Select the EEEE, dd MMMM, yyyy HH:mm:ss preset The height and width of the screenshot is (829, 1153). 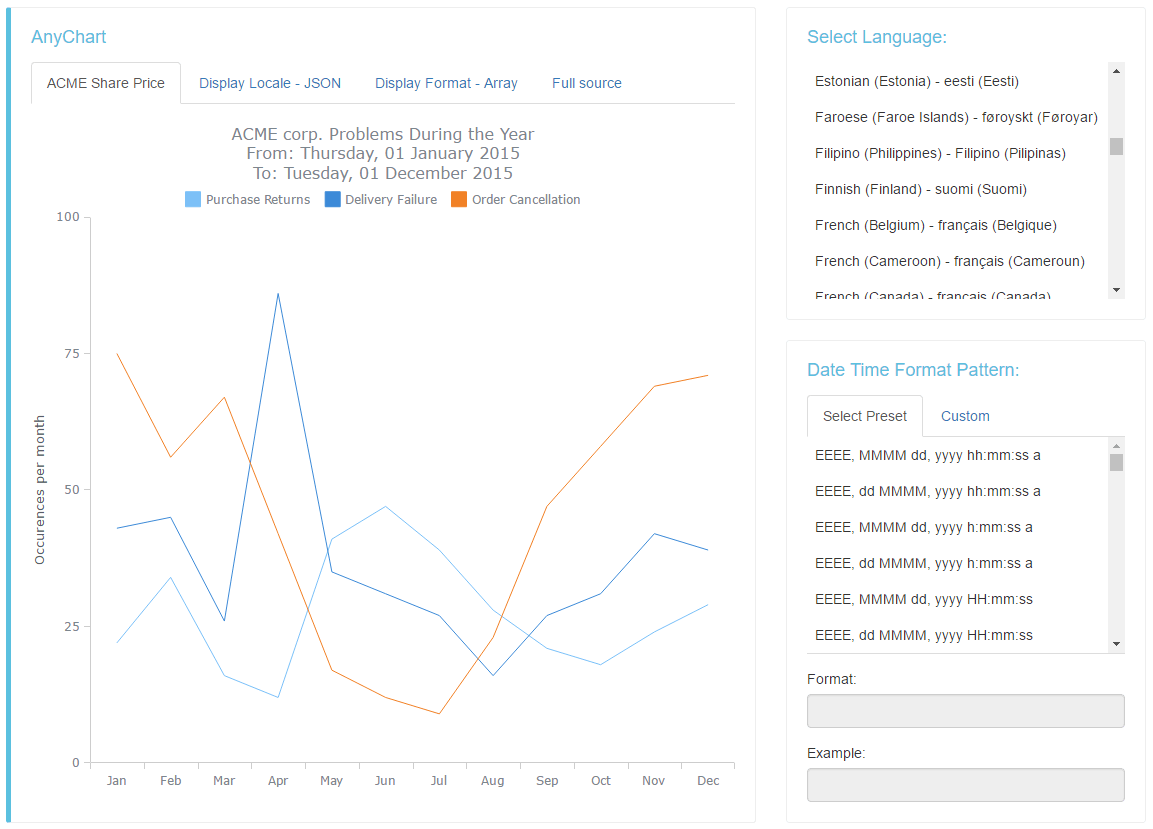tap(929, 635)
